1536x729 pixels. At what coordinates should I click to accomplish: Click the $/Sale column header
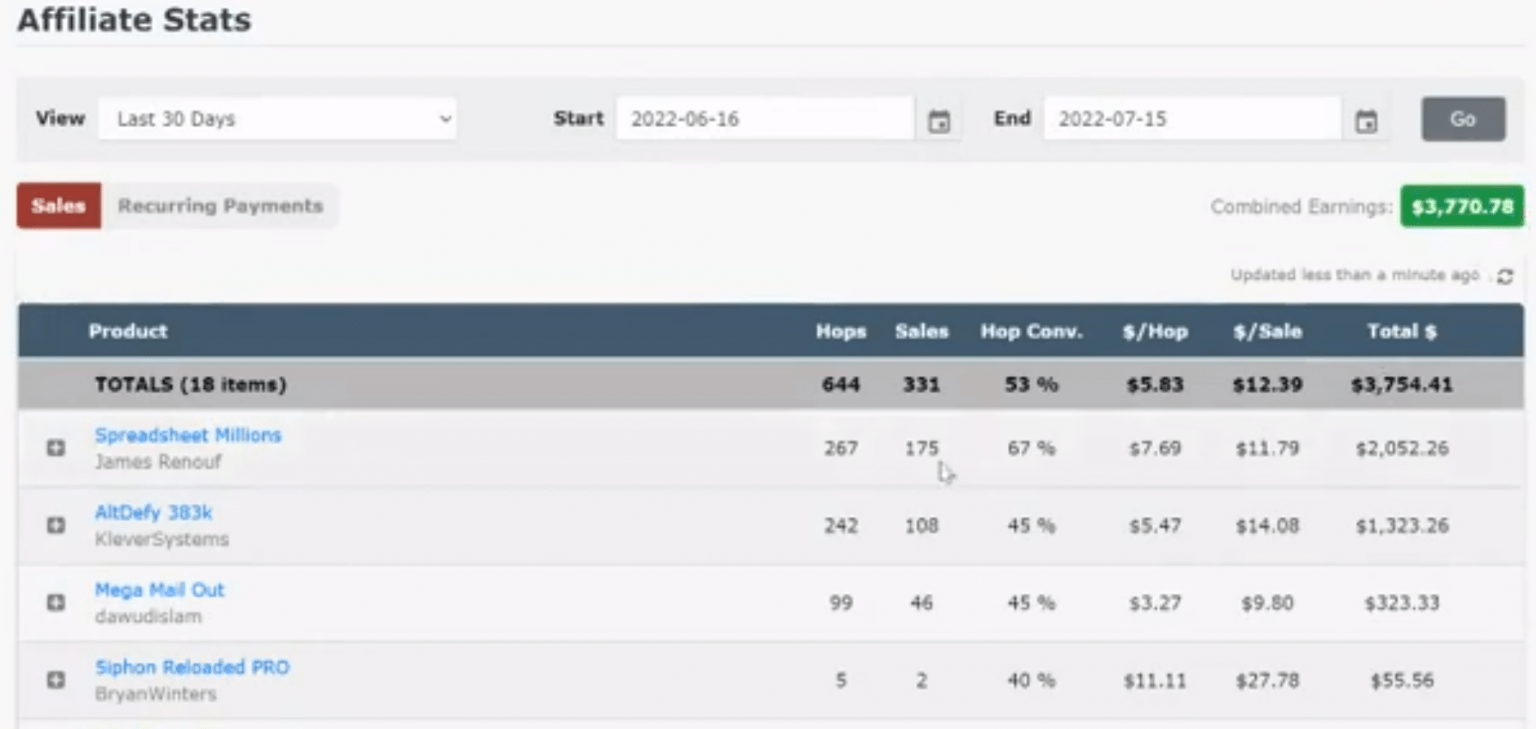1267,331
